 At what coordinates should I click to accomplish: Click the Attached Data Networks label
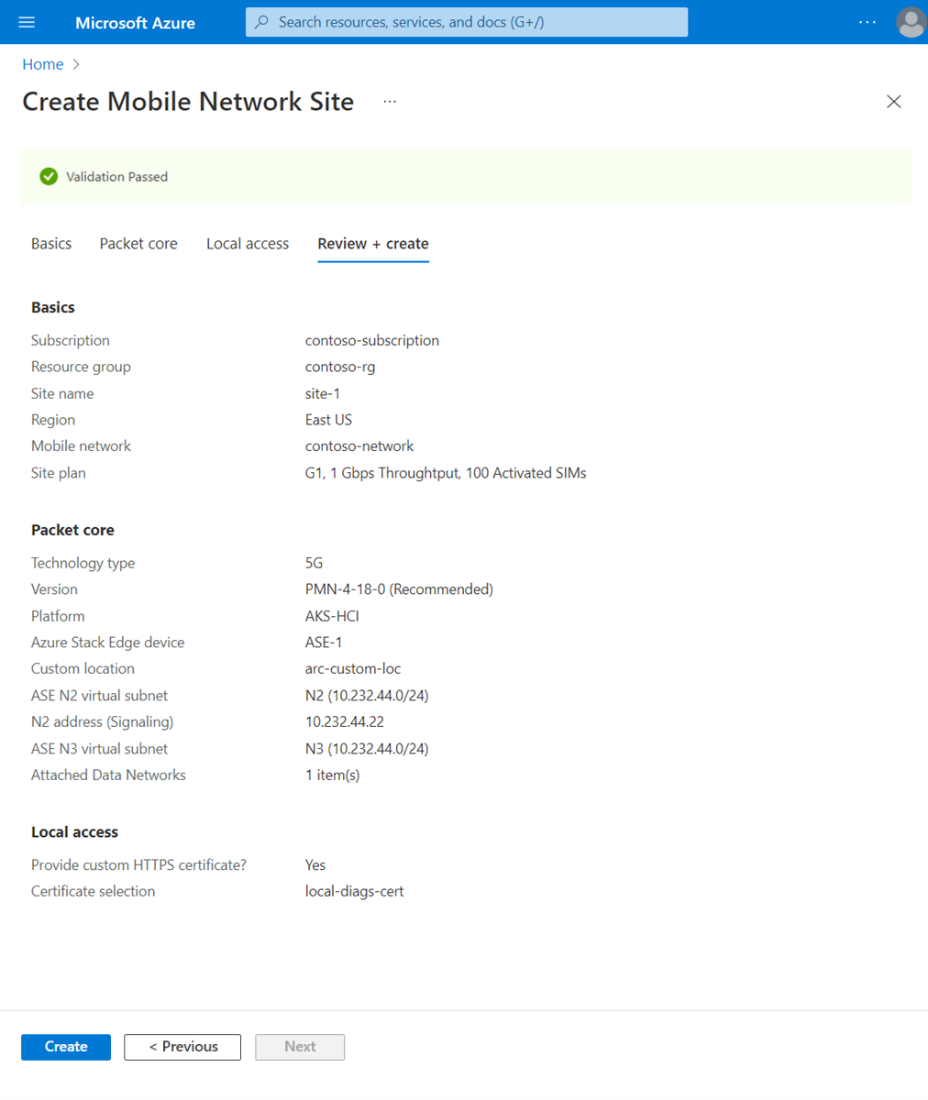(108, 775)
